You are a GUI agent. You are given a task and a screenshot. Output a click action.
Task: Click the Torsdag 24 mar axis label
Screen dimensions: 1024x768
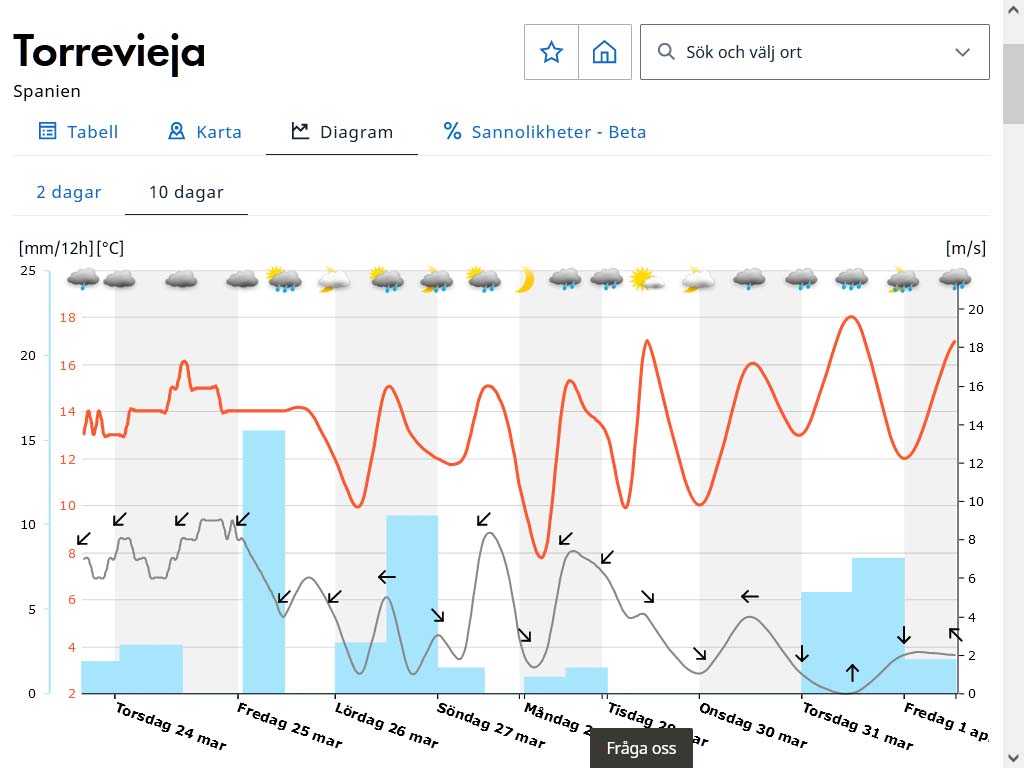[x=170, y=725]
